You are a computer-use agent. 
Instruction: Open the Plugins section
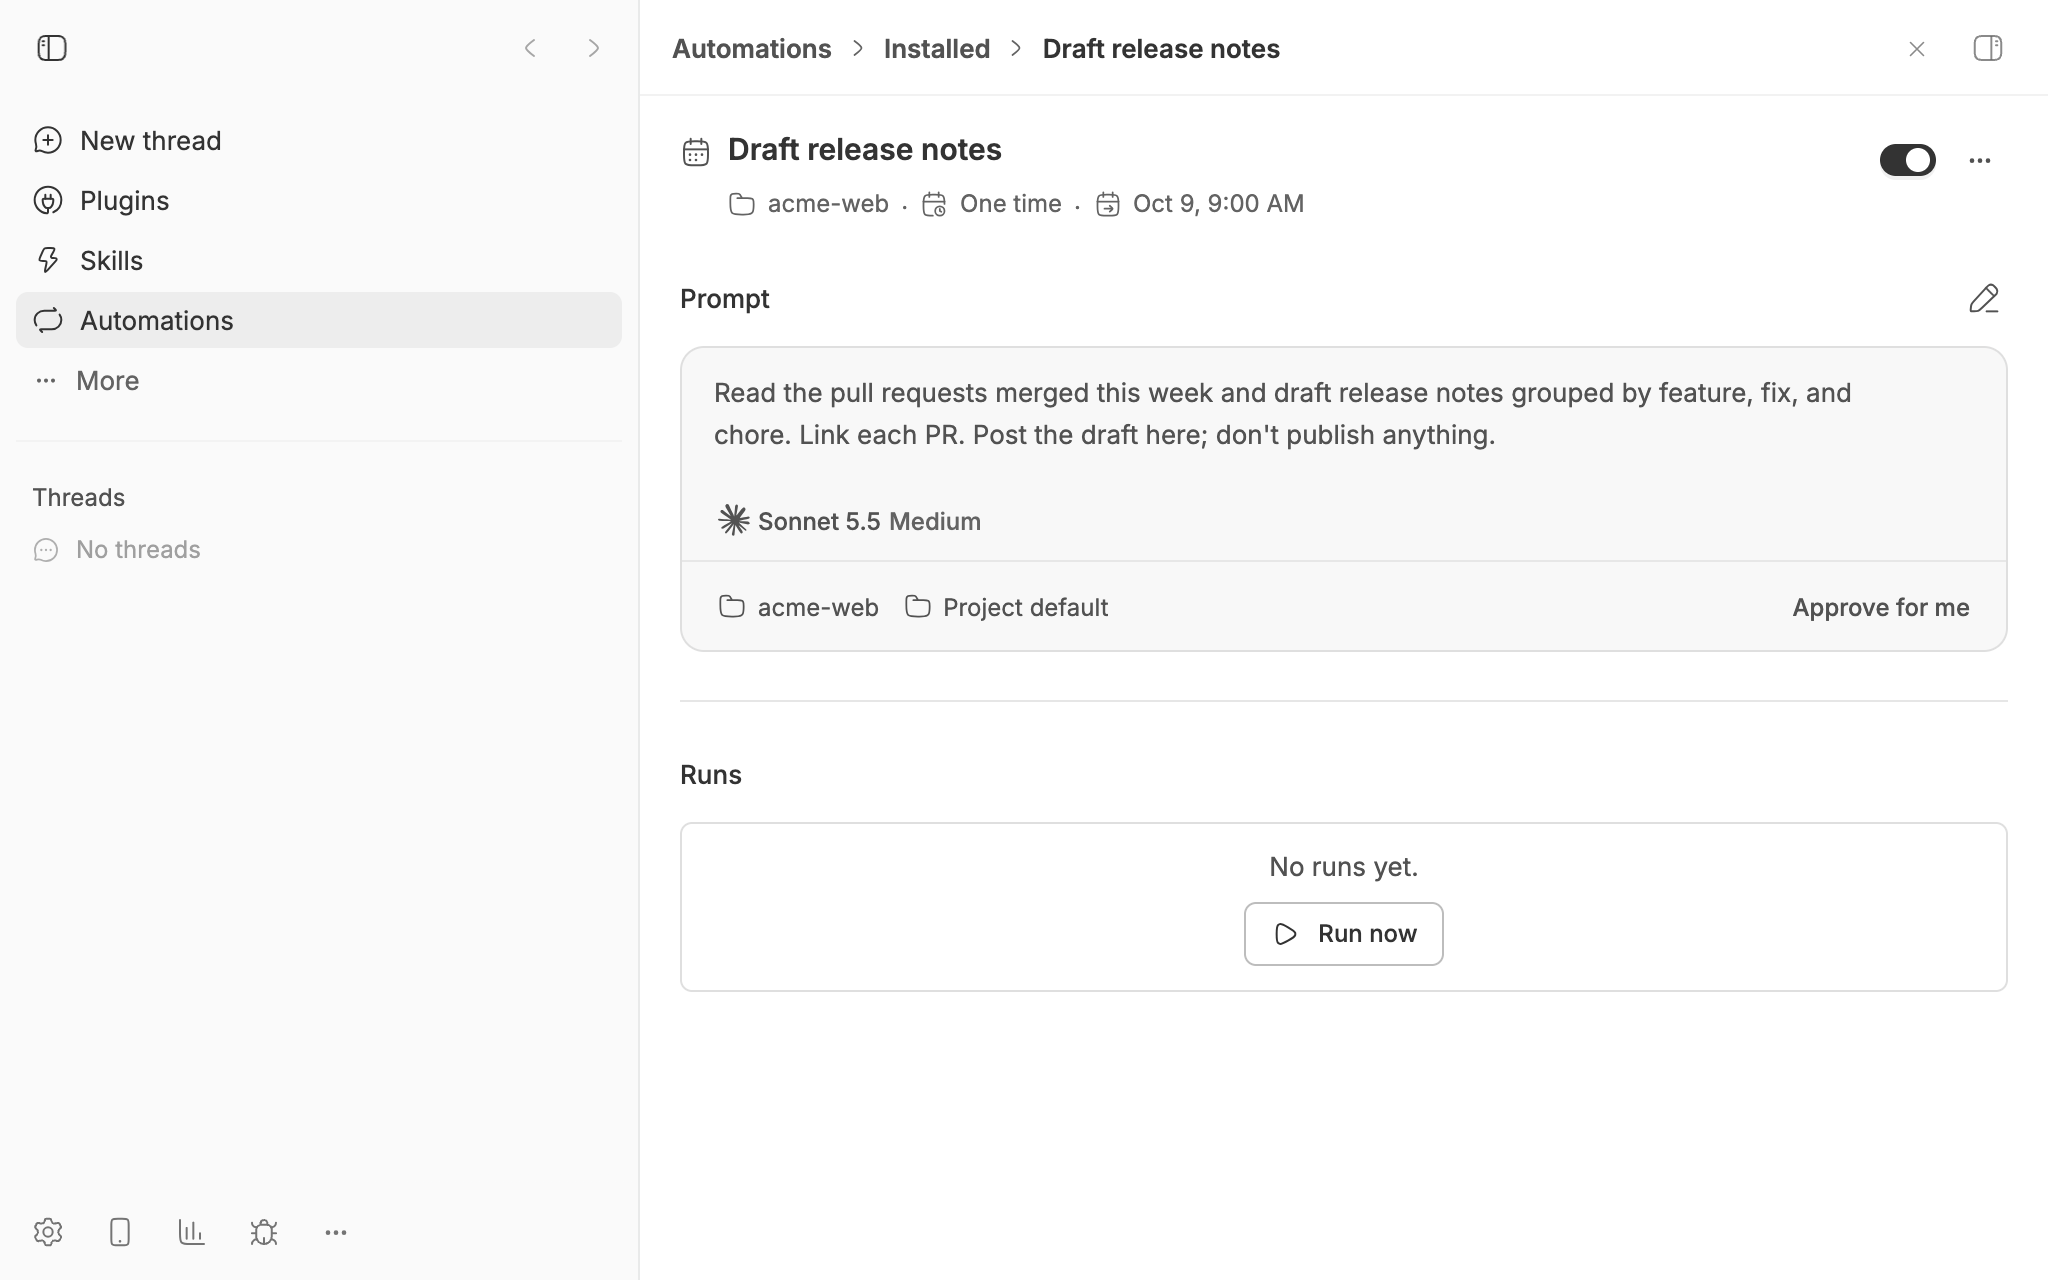pyautogui.click(x=319, y=200)
